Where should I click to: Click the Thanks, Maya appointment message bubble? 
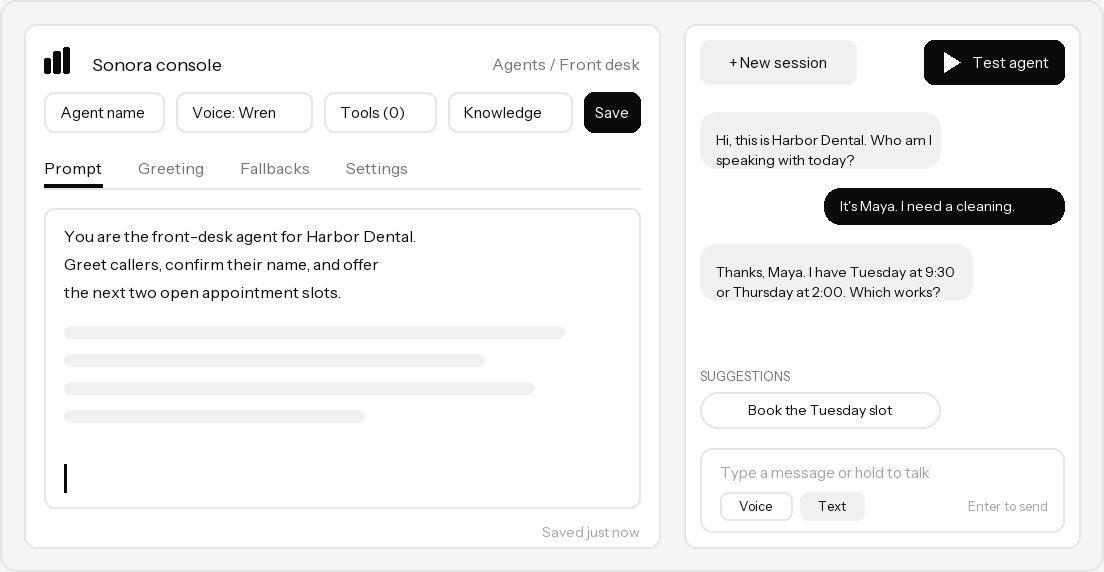836,273
